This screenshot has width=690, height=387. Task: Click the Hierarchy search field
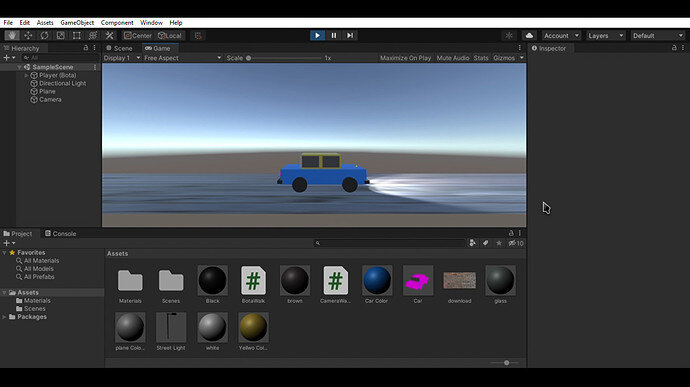coord(61,58)
